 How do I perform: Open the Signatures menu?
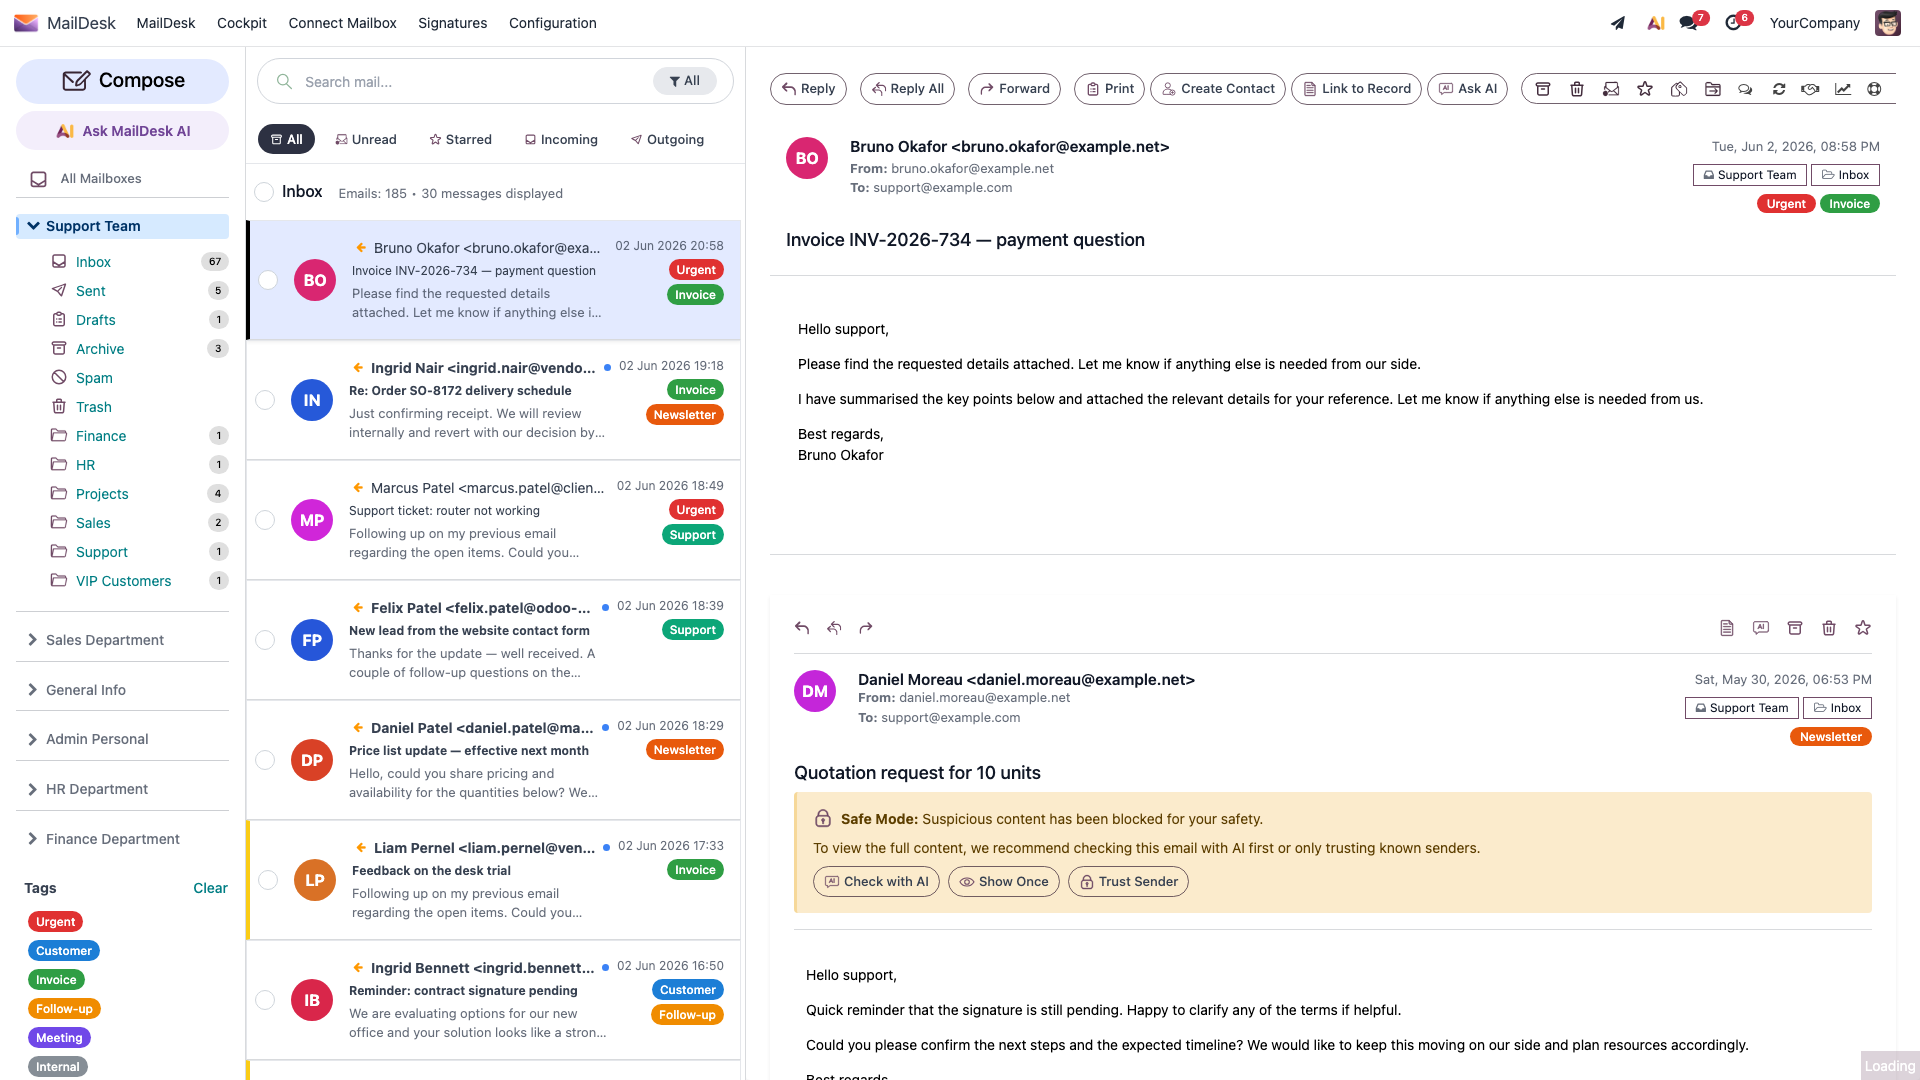pyautogui.click(x=452, y=23)
